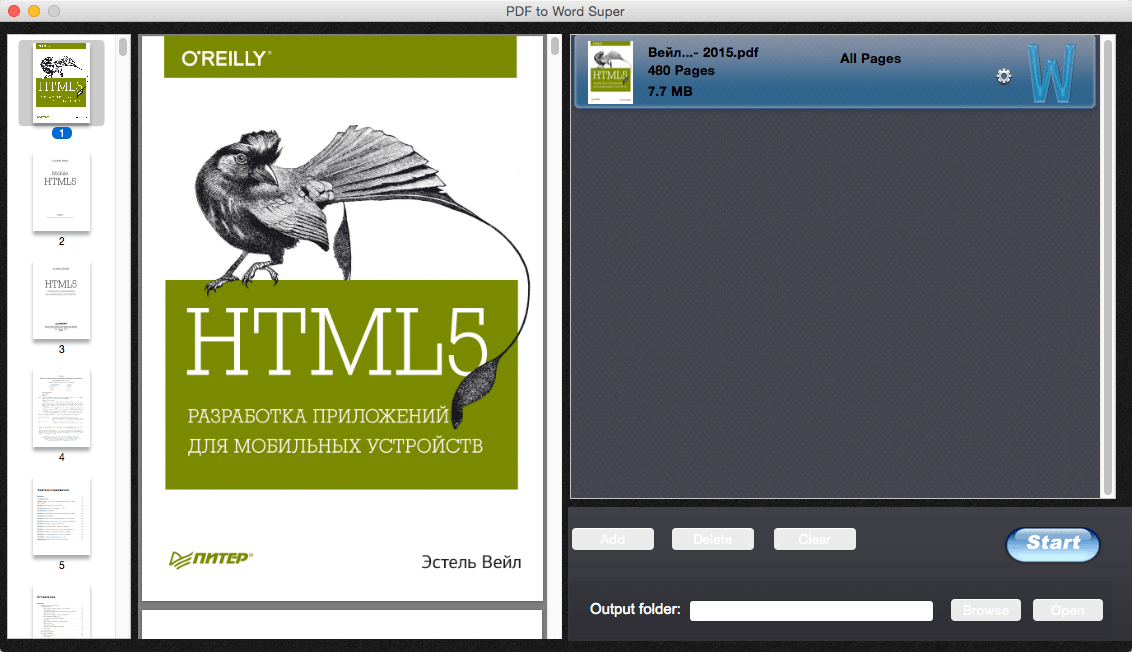Open the output folder
This screenshot has height=652, width=1132.
pyautogui.click(x=1067, y=610)
